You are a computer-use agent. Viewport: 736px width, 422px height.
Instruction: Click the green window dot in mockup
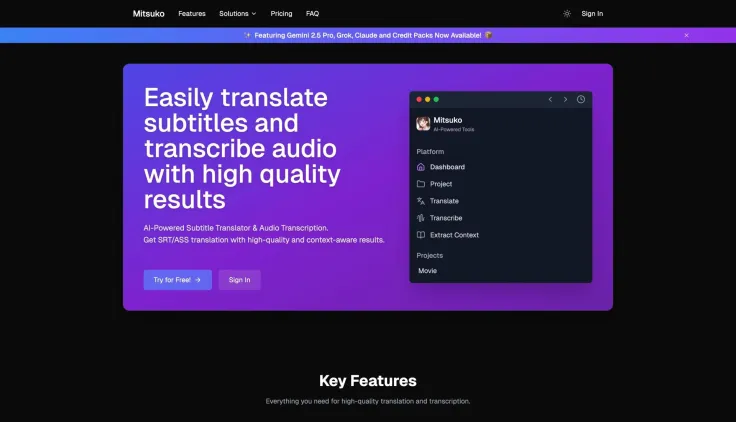[436, 99]
